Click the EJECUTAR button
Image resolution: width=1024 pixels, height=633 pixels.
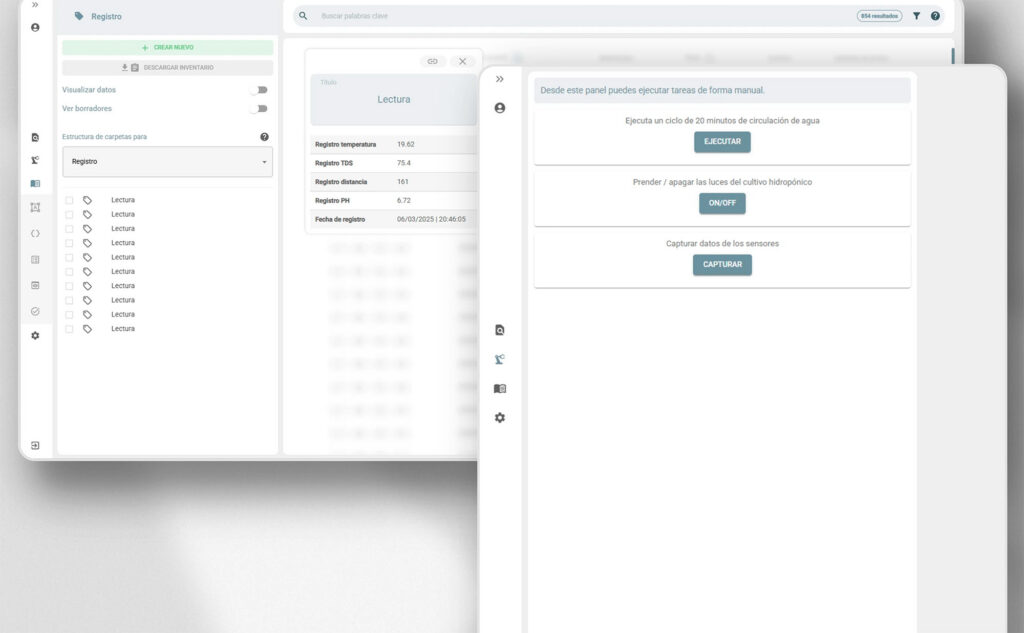722,142
